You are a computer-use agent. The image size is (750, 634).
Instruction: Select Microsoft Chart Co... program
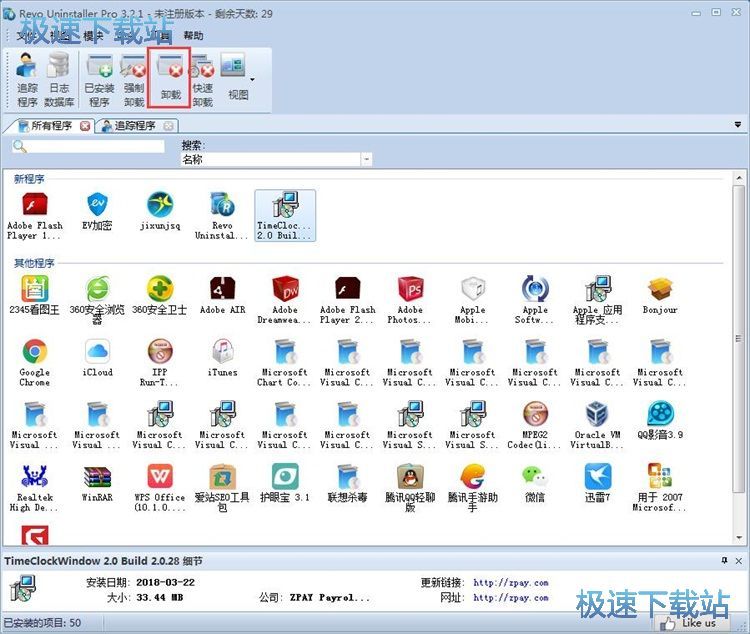(285, 363)
